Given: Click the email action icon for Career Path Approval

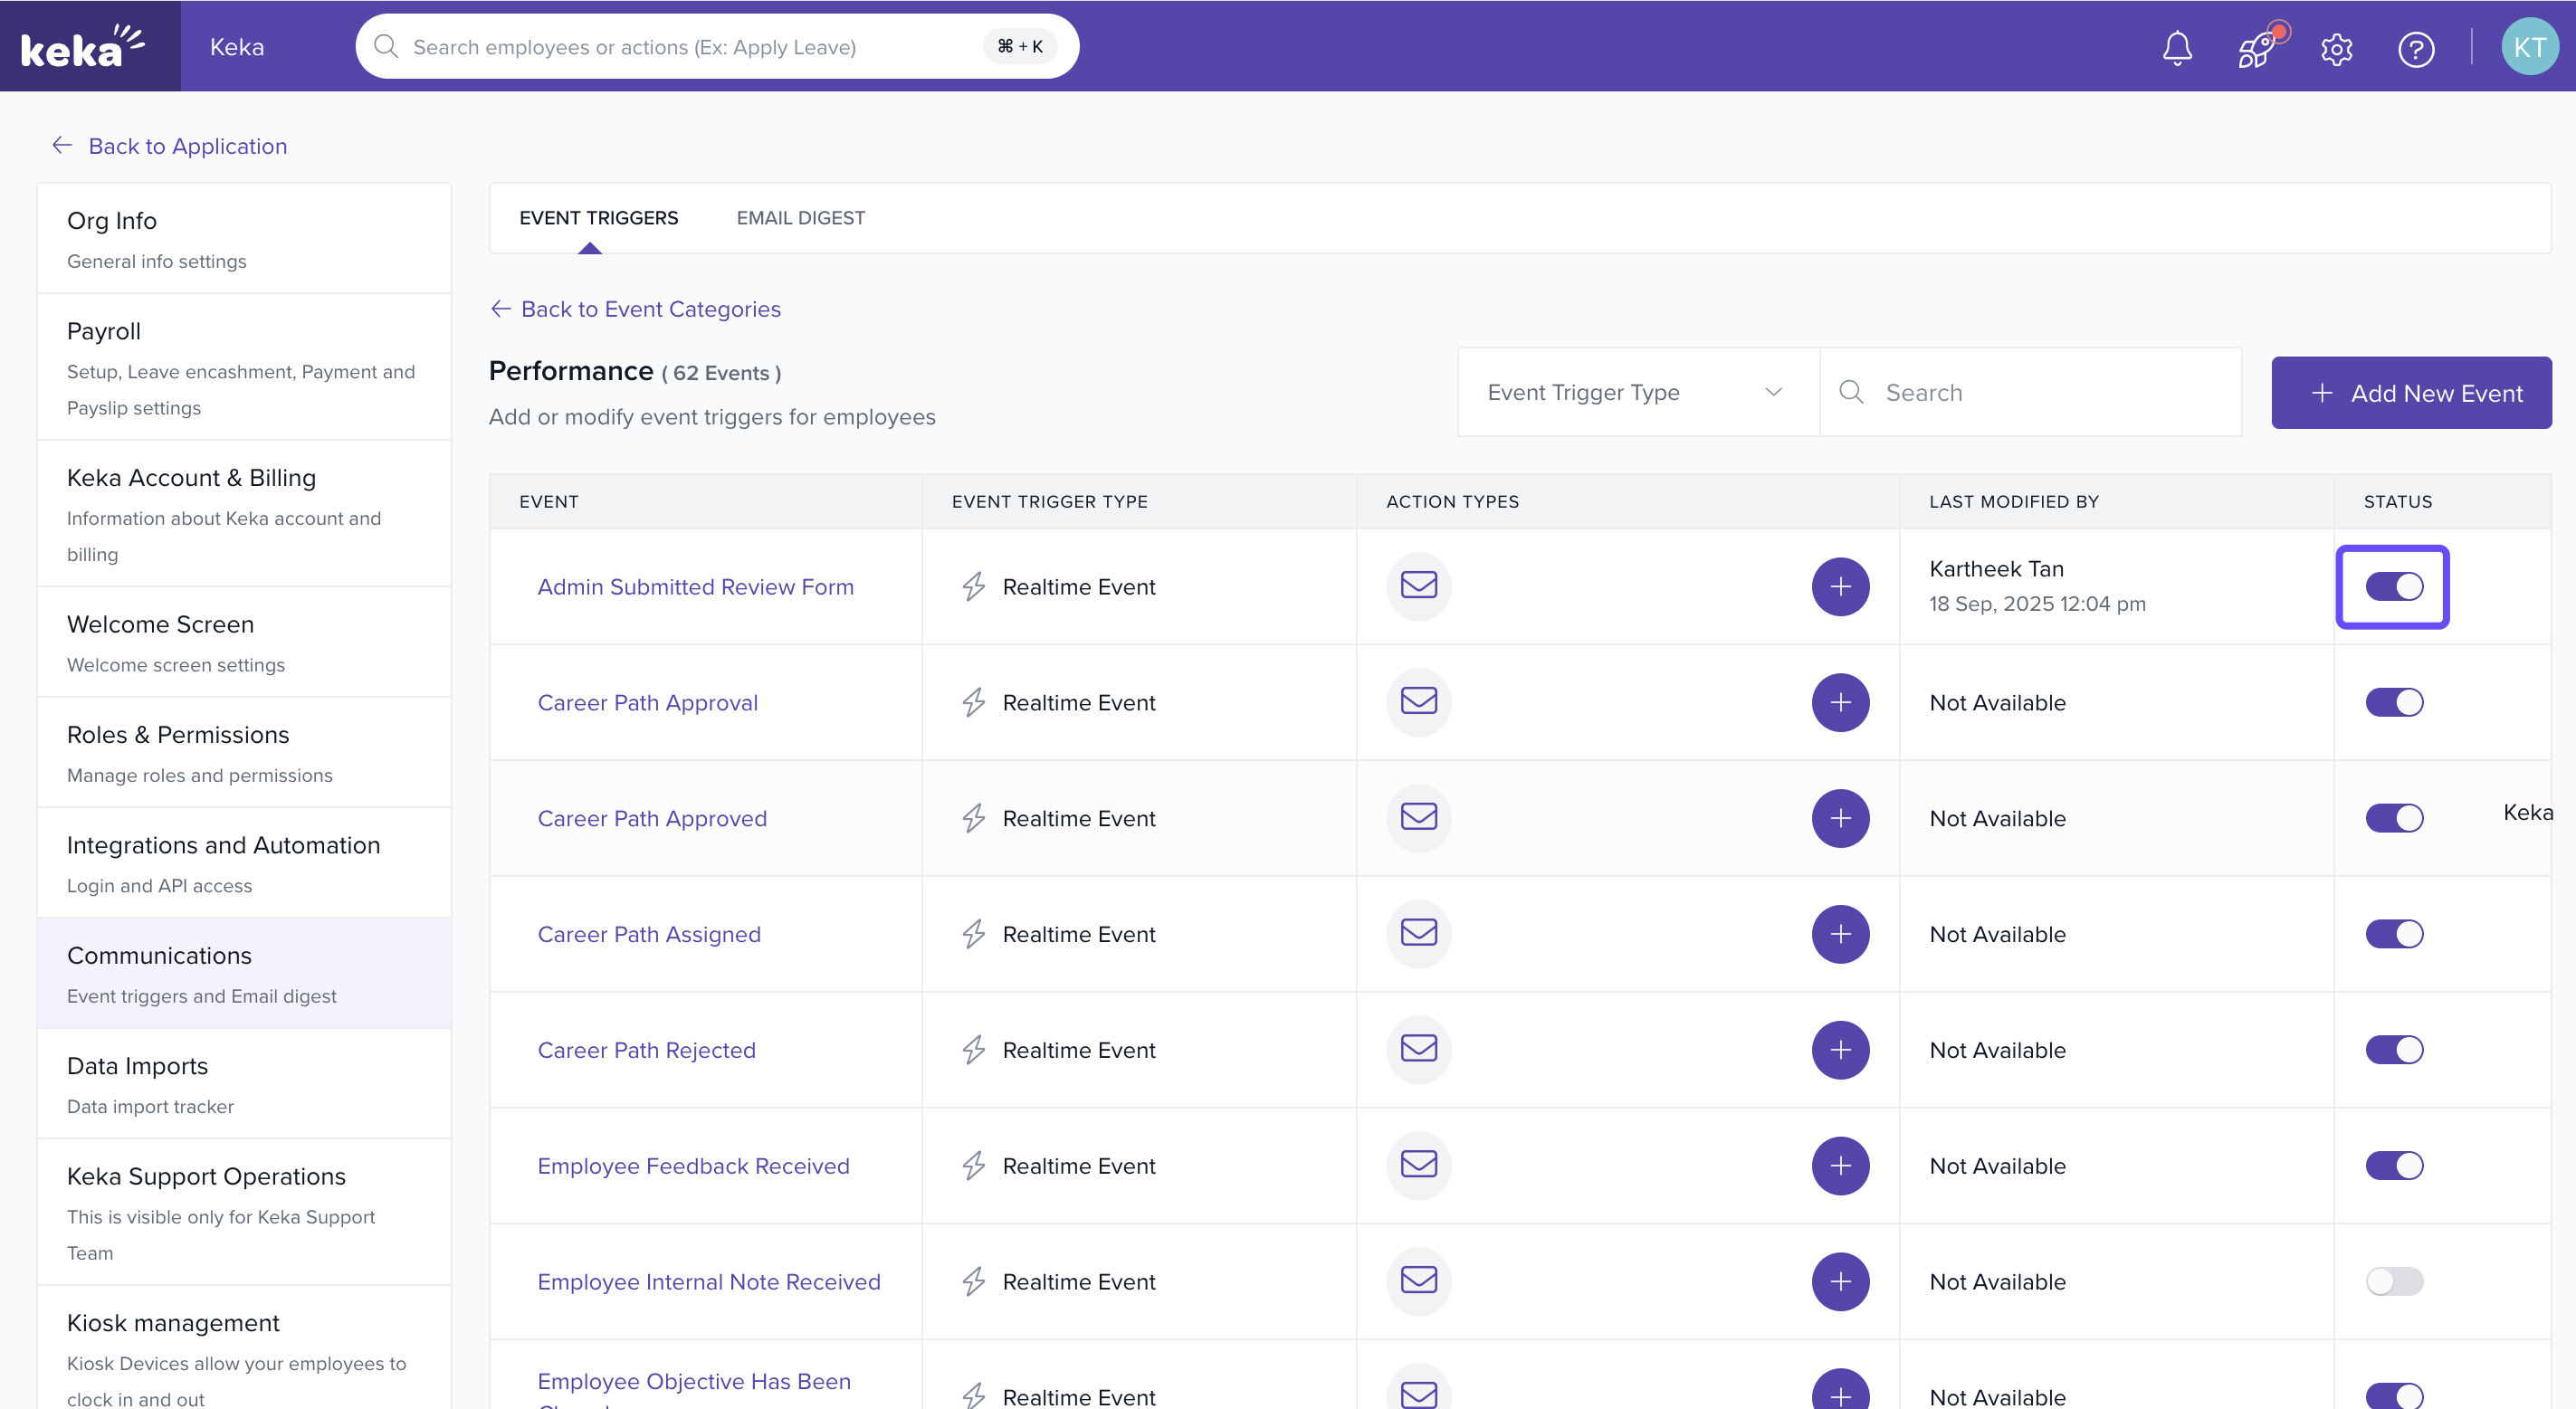Looking at the screenshot, I should point(1418,701).
